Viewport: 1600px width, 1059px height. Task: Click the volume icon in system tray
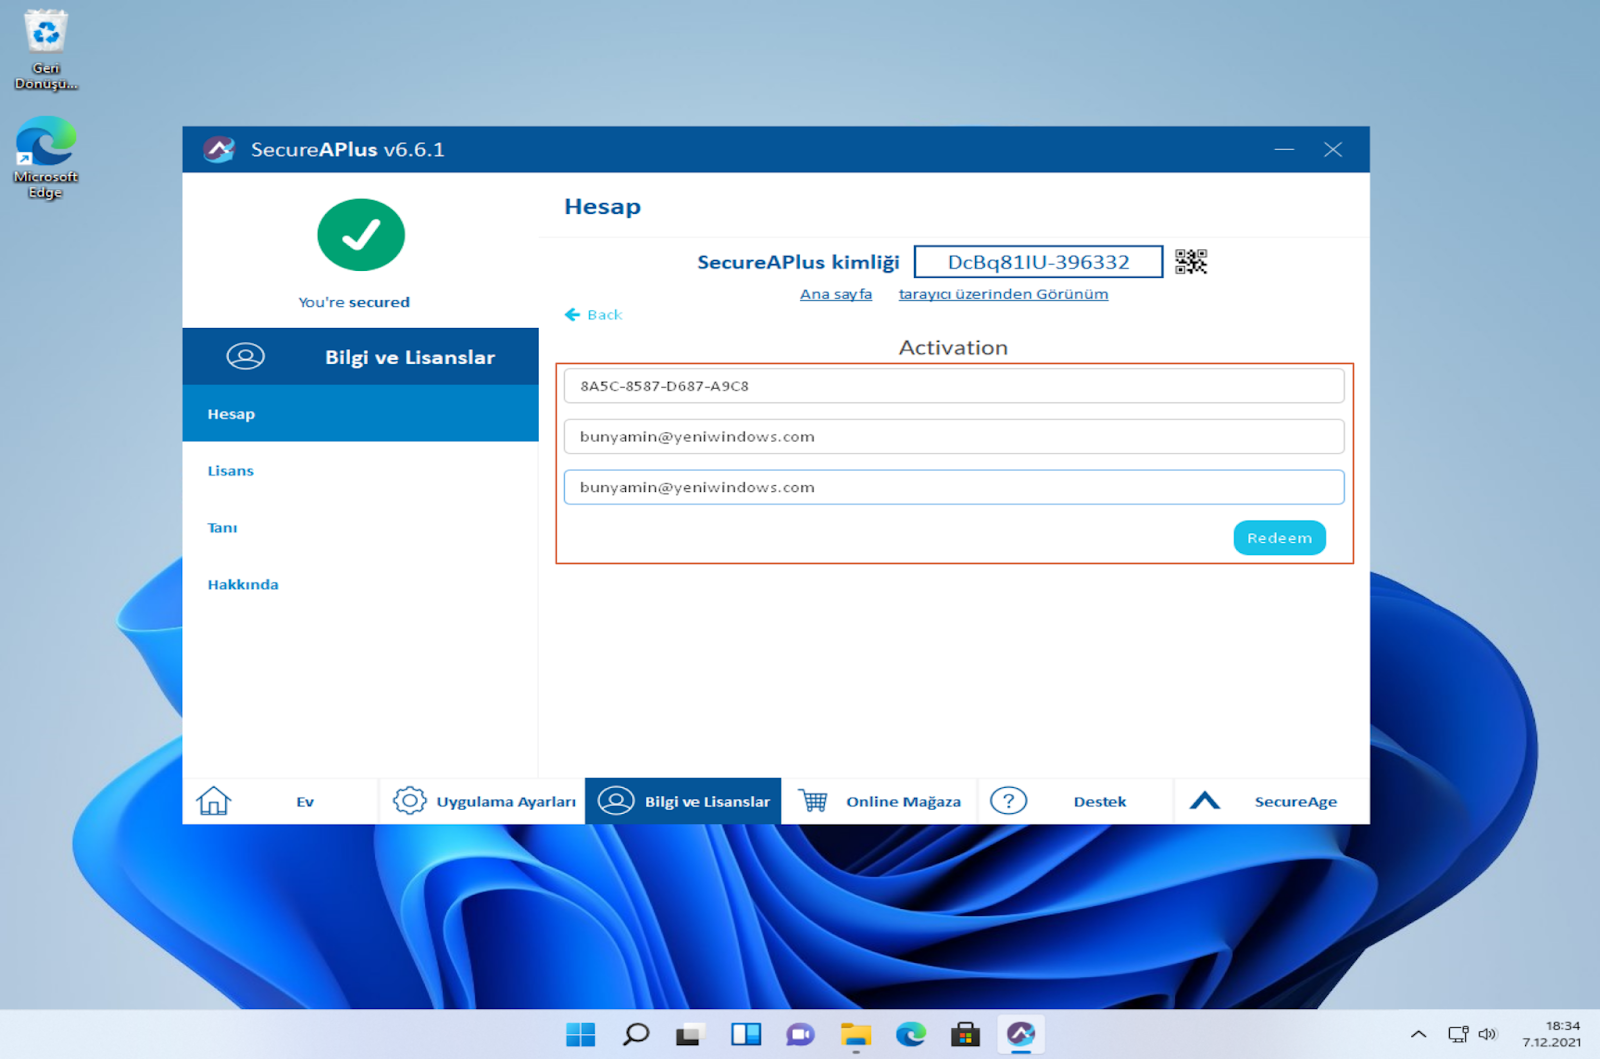pyautogui.click(x=1487, y=1034)
